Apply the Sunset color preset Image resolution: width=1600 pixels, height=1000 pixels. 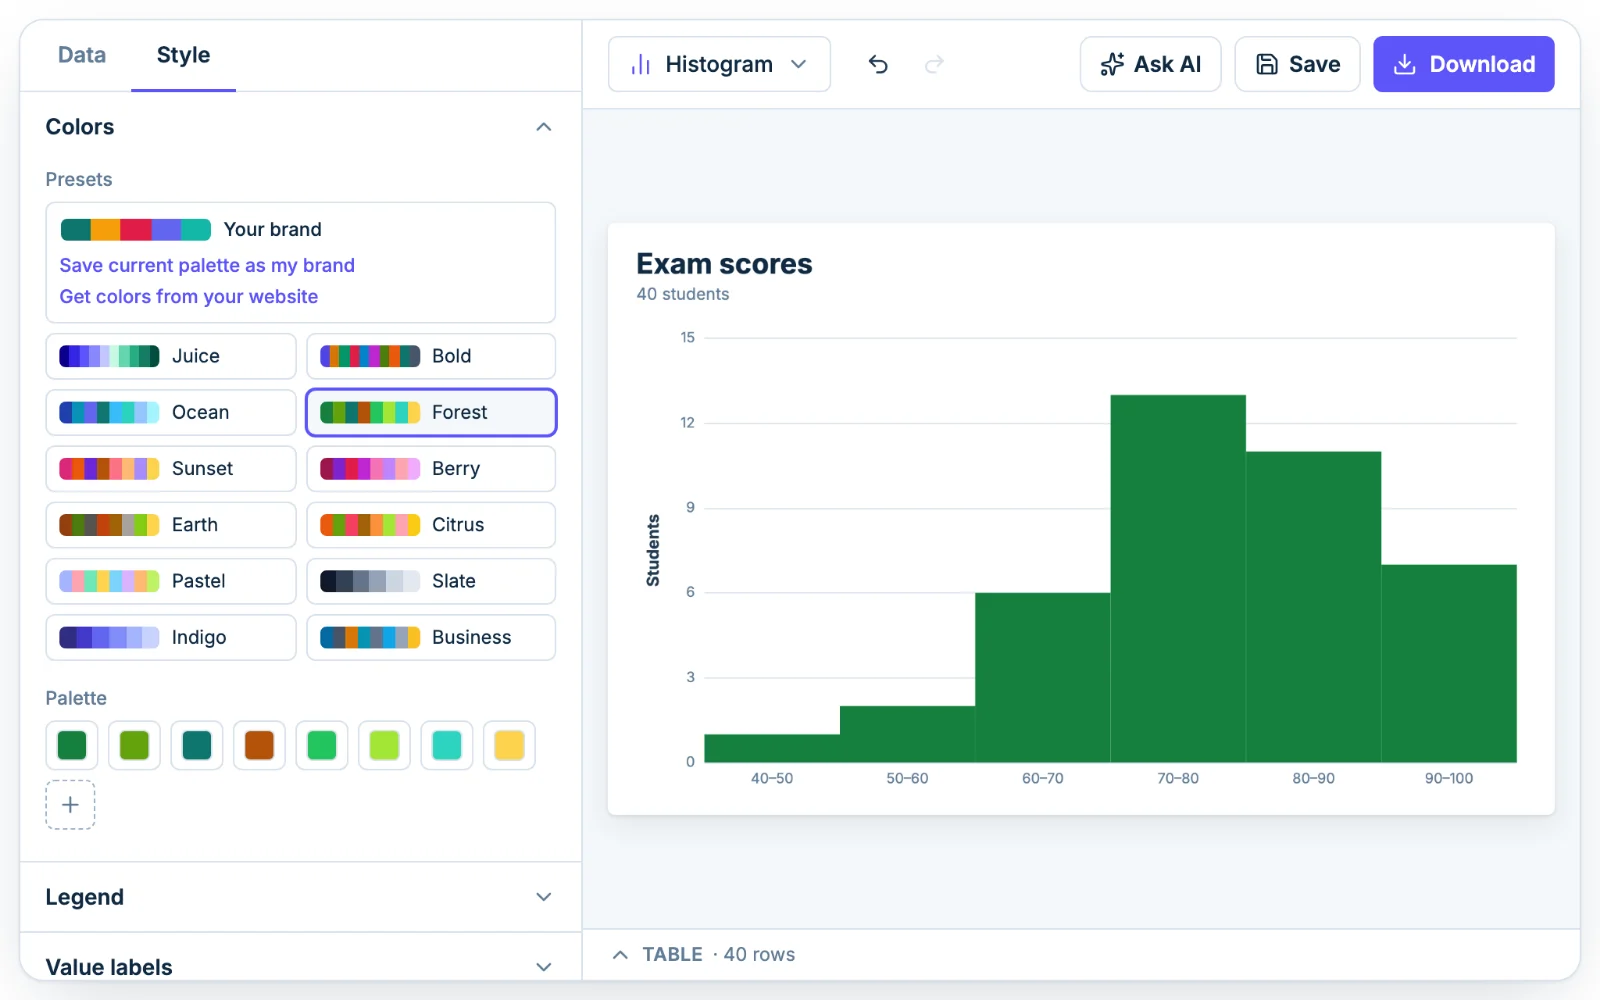171,468
